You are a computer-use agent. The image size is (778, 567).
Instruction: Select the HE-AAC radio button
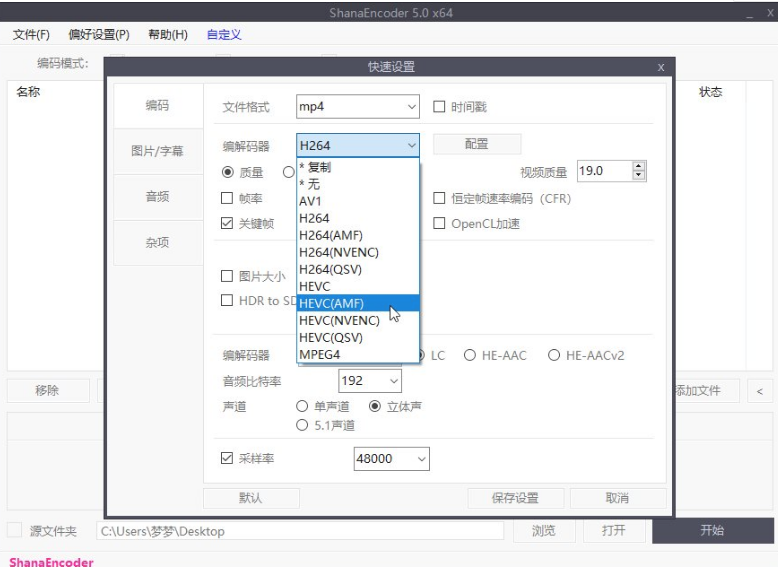(x=470, y=355)
